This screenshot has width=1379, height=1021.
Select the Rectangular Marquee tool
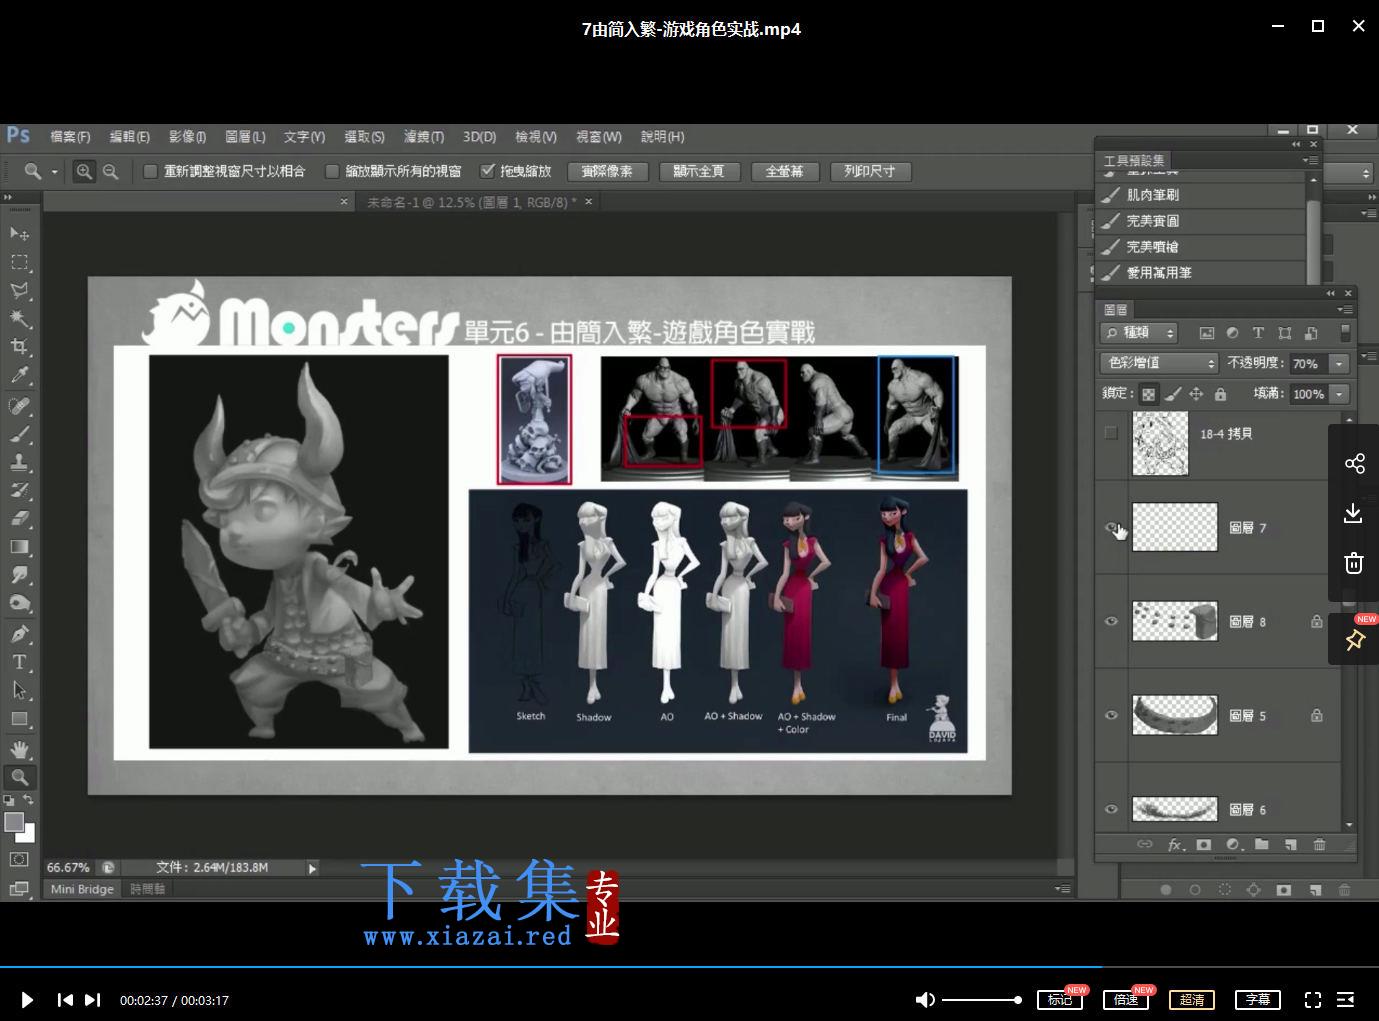coord(19,262)
